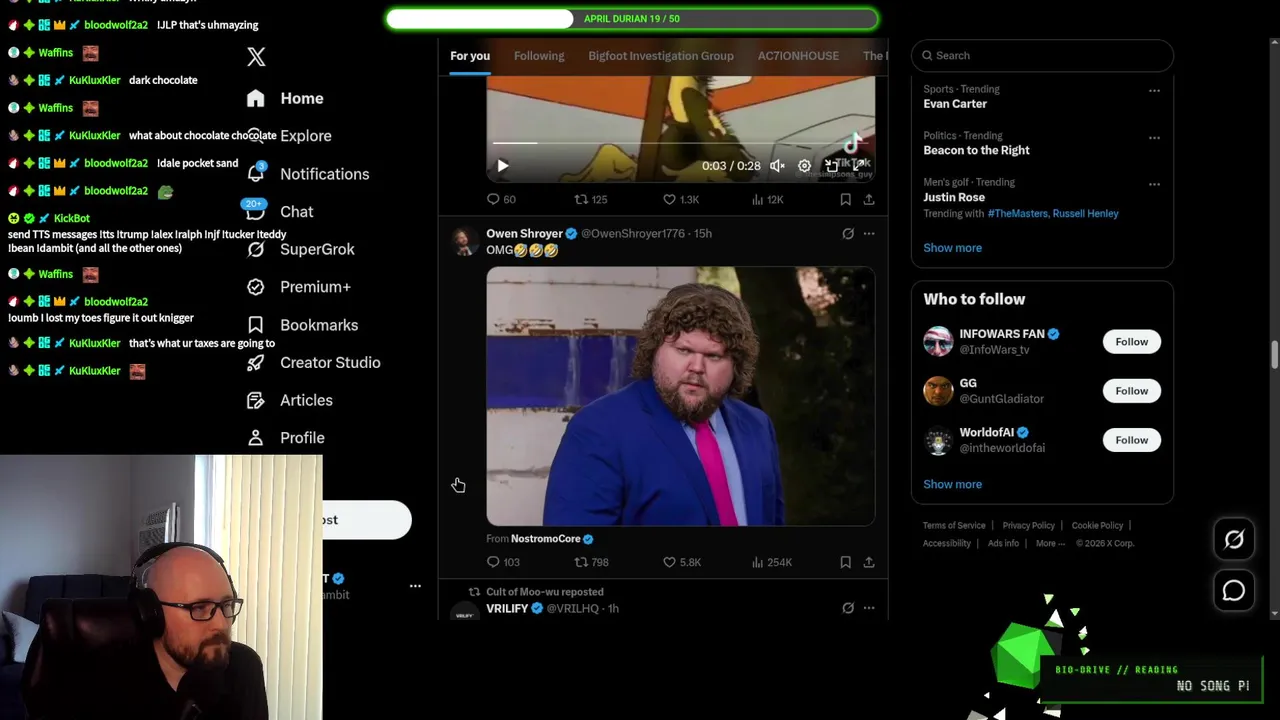Bookmark Owen Shroyer post
Viewport: 1280px width, 720px height.
[x=845, y=562]
